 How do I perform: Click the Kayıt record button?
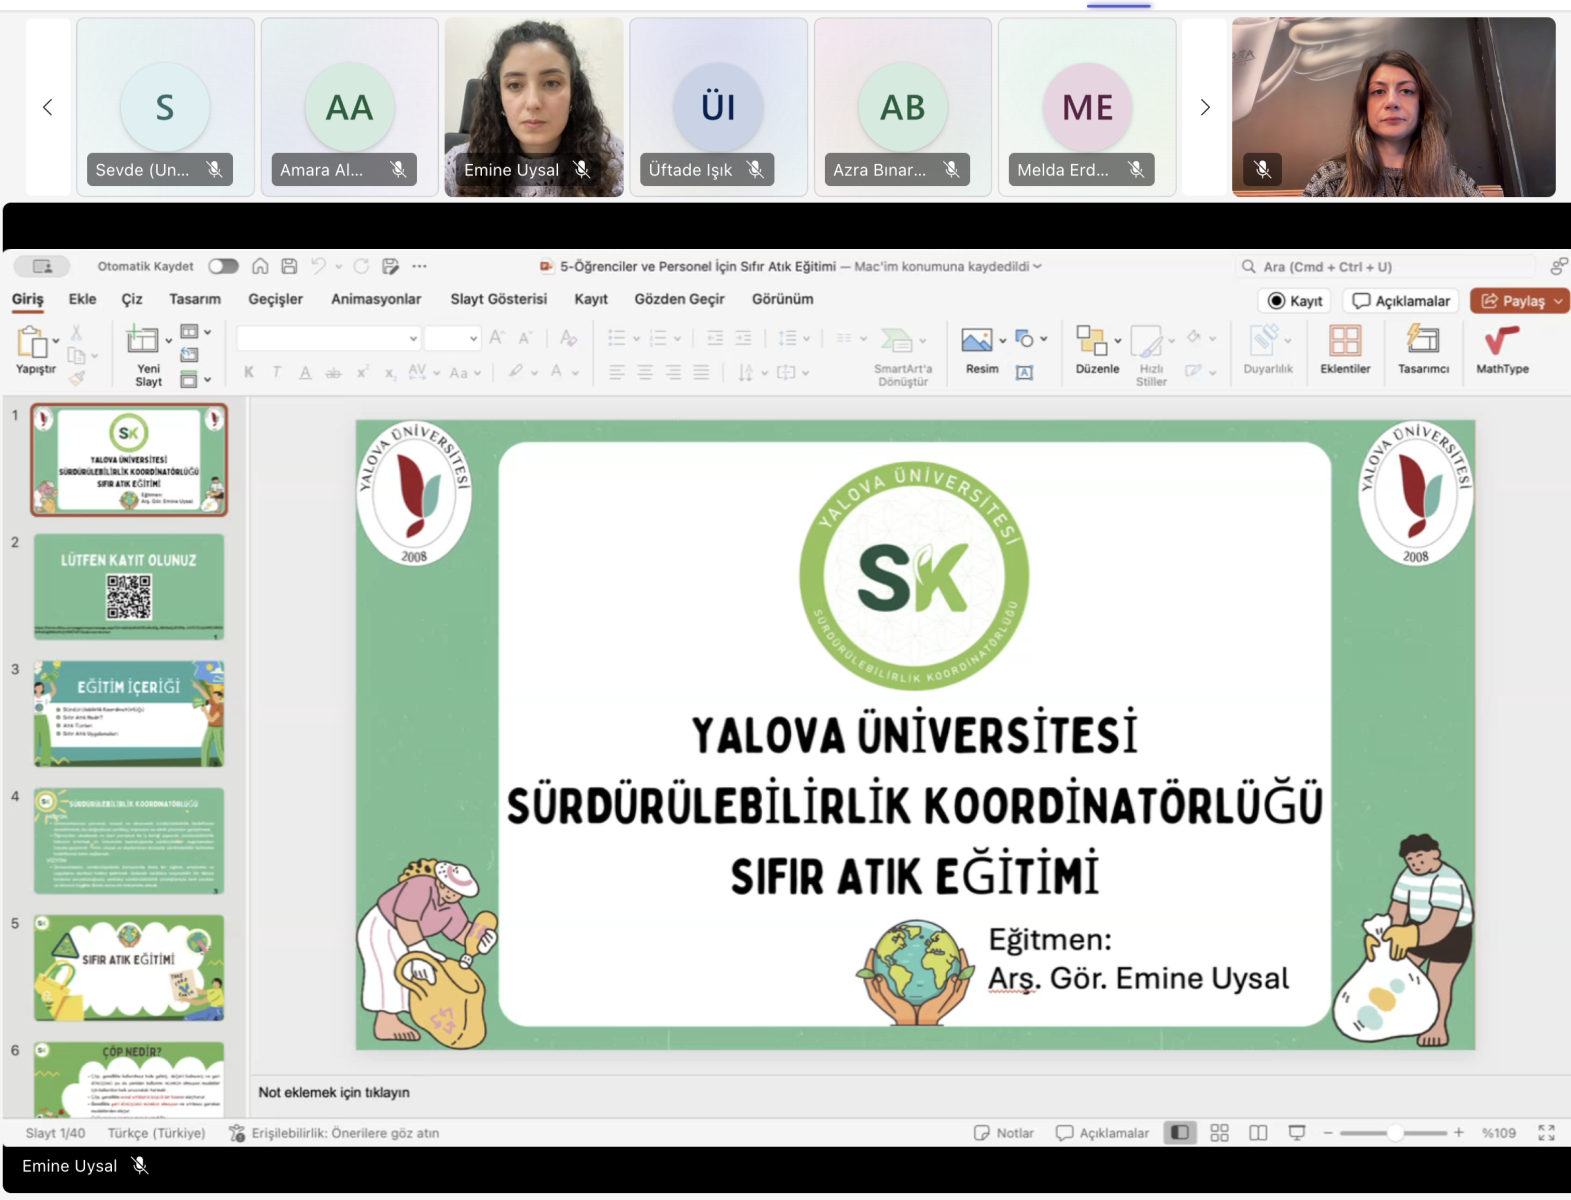(x=1295, y=301)
